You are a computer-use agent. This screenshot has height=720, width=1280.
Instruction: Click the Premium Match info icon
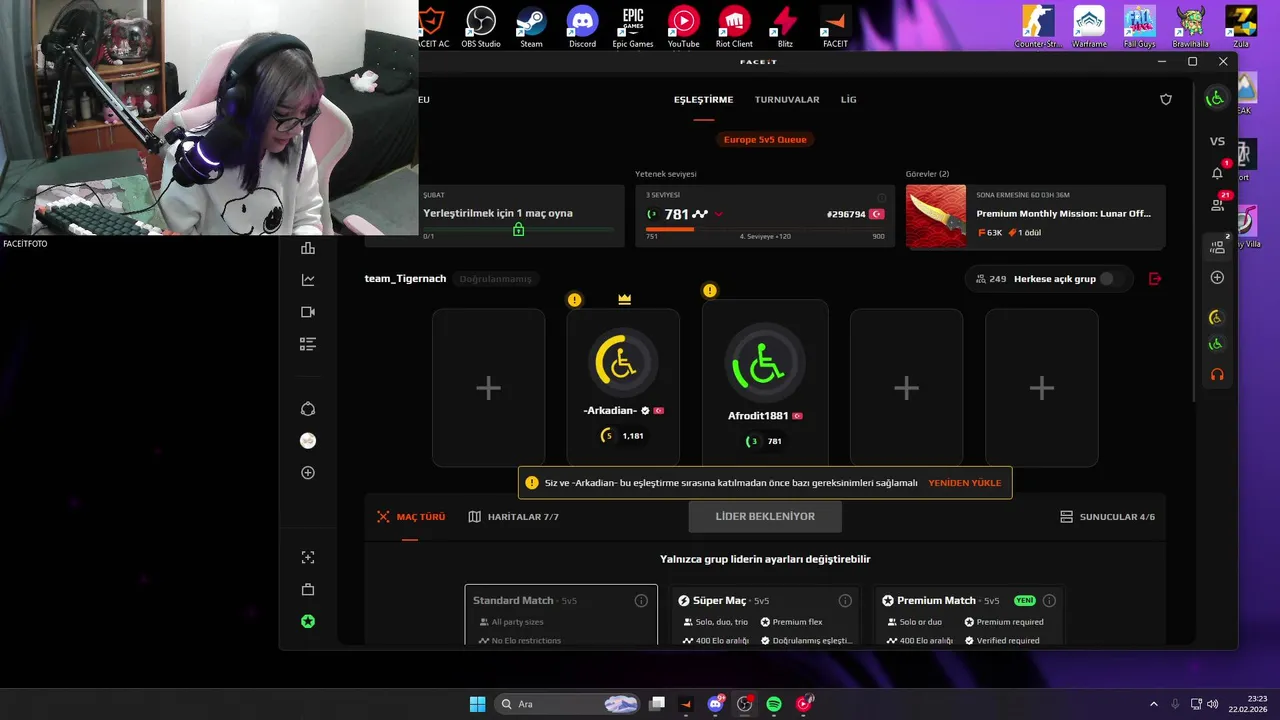click(x=1049, y=601)
